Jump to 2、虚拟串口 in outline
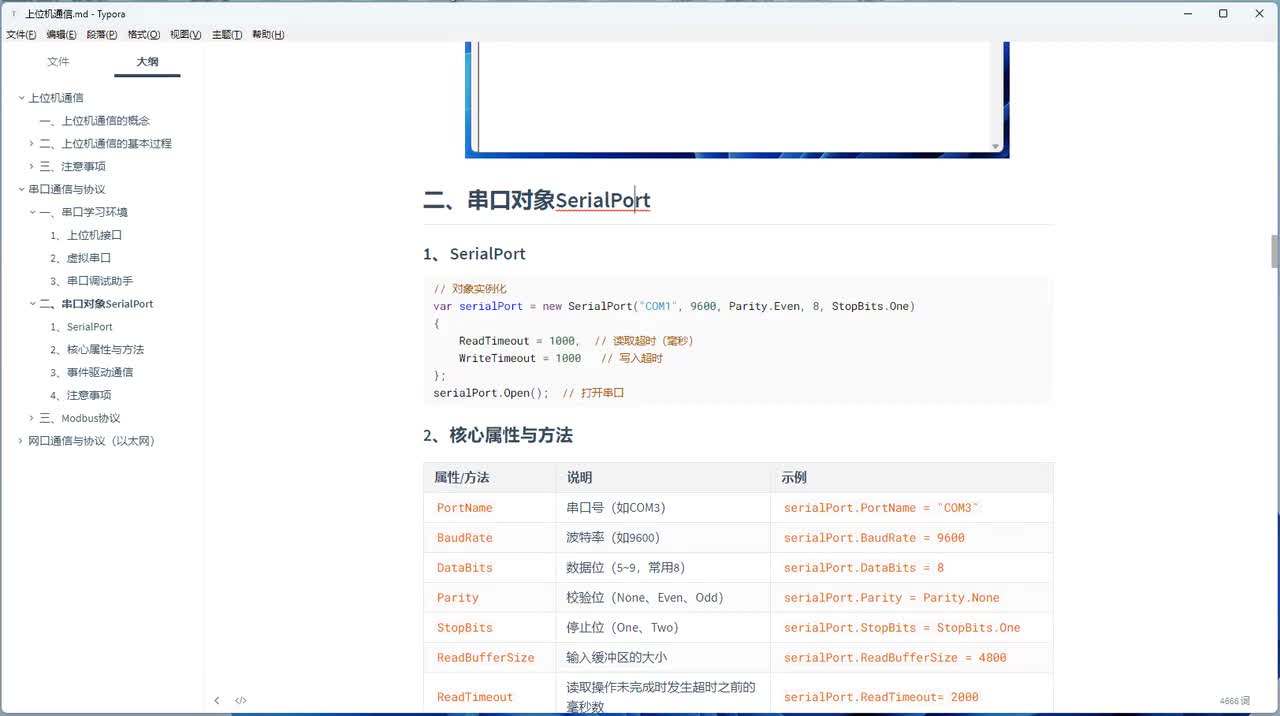This screenshot has width=1280, height=716. pos(81,258)
